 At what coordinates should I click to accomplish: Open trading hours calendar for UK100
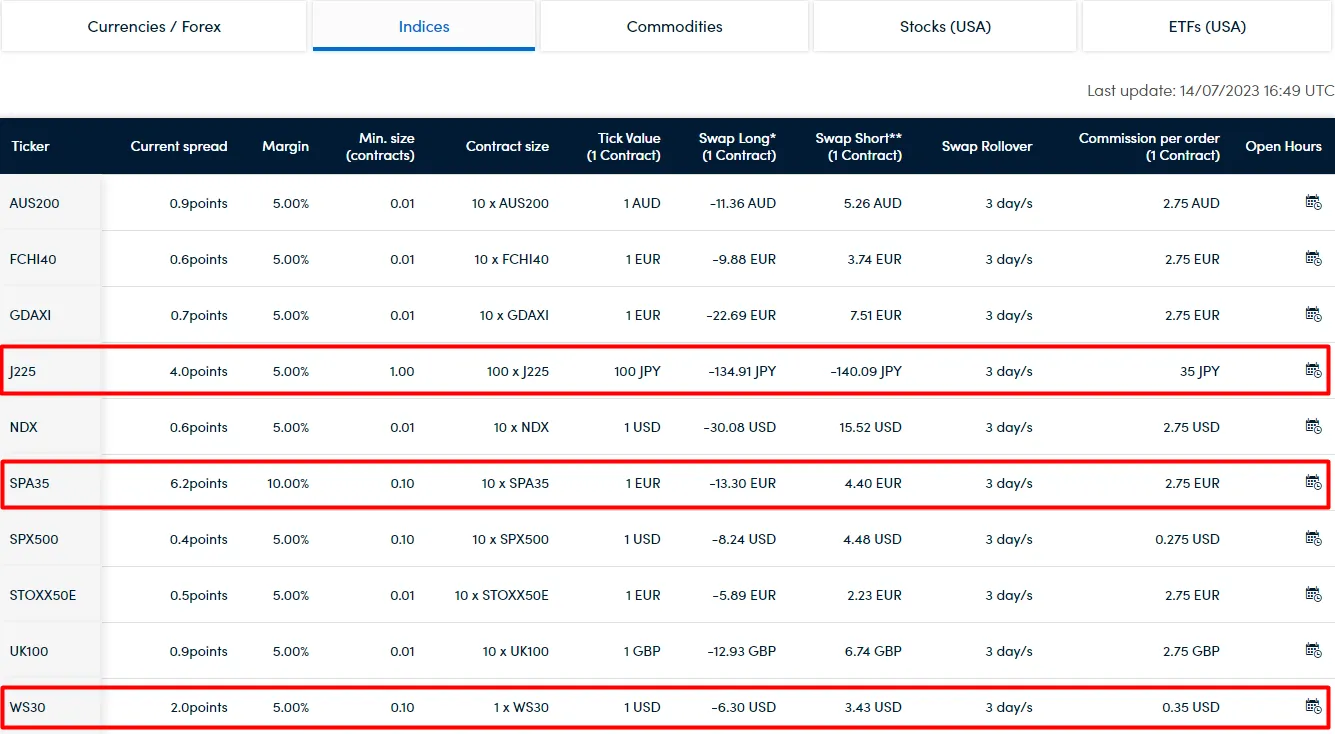click(1313, 650)
